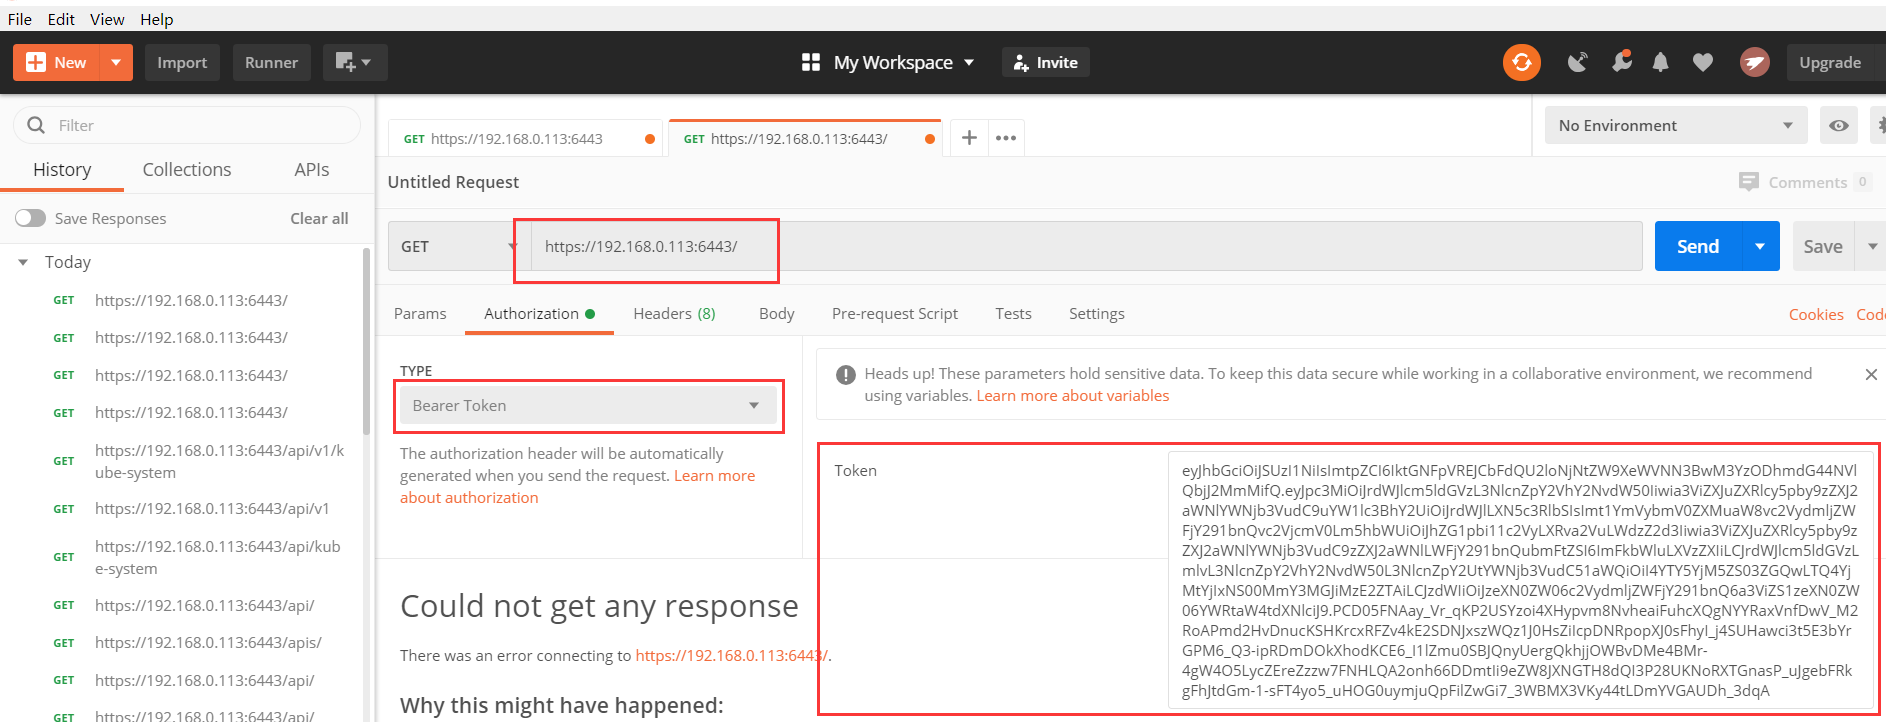Open the Pre-request Script tab
The height and width of the screenshot is (722, 1886).
(894, 314)
